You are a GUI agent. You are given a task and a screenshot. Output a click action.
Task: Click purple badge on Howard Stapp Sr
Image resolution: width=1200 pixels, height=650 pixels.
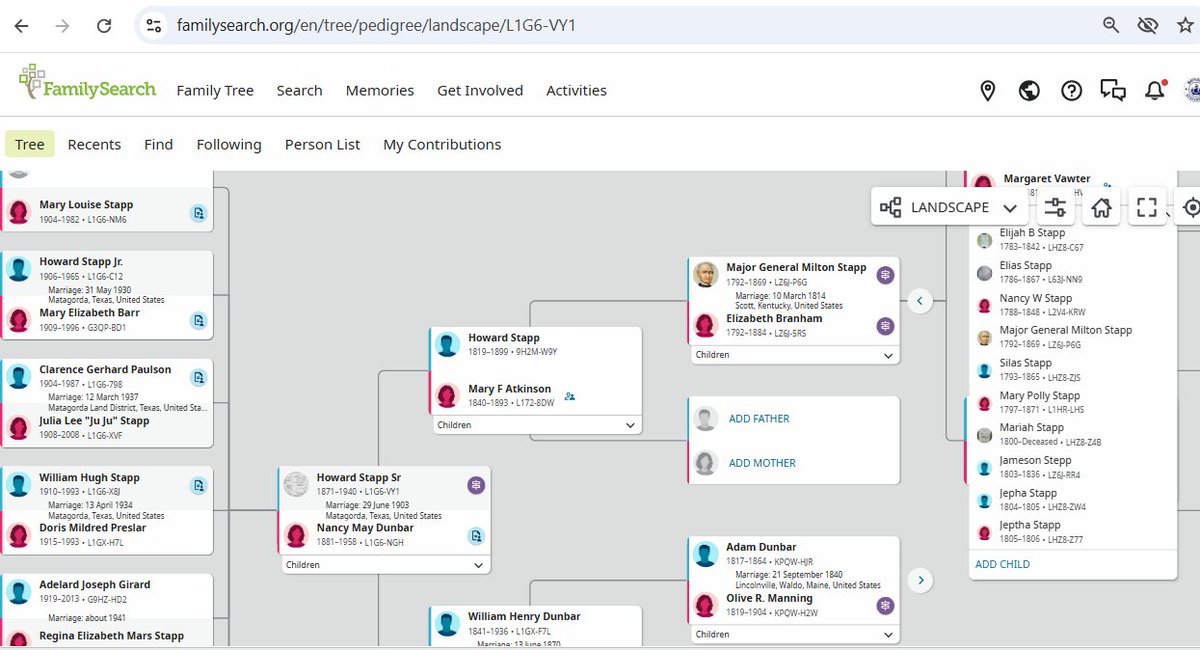click(x=476, y=485)
